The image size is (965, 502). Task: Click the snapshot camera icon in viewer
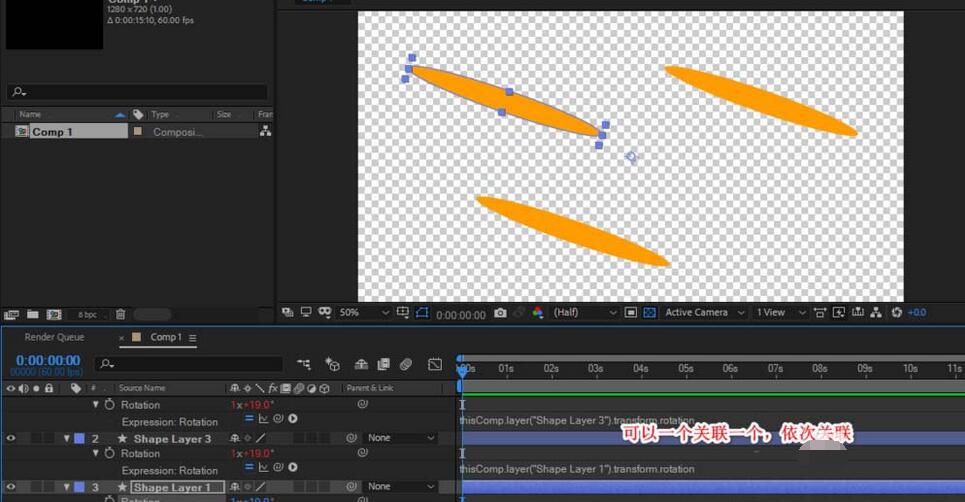[500, 313]
